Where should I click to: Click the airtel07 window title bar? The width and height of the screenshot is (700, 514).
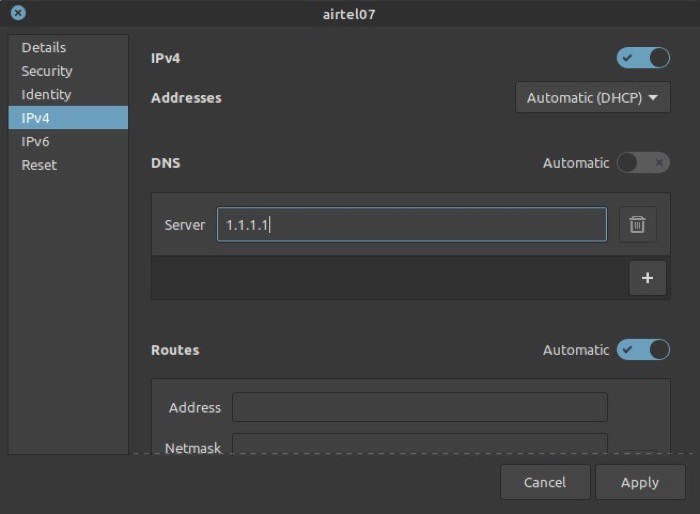350,14
